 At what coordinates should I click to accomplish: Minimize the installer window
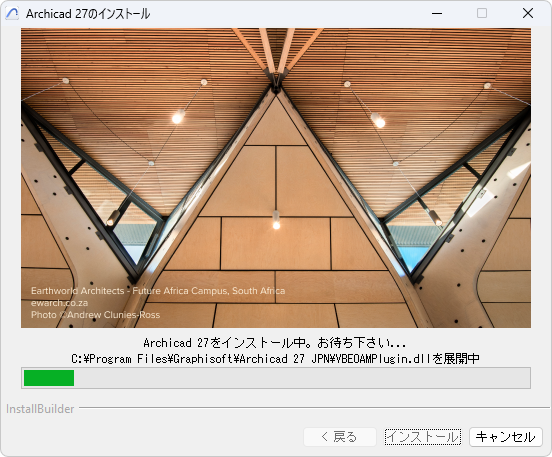[437, 13]
